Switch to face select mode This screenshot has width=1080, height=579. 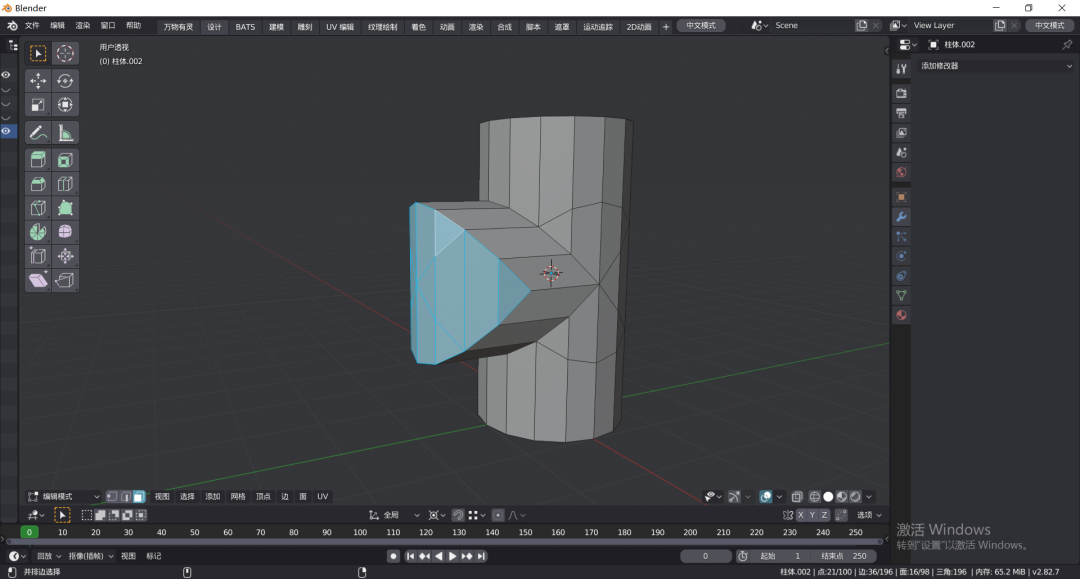138,497
